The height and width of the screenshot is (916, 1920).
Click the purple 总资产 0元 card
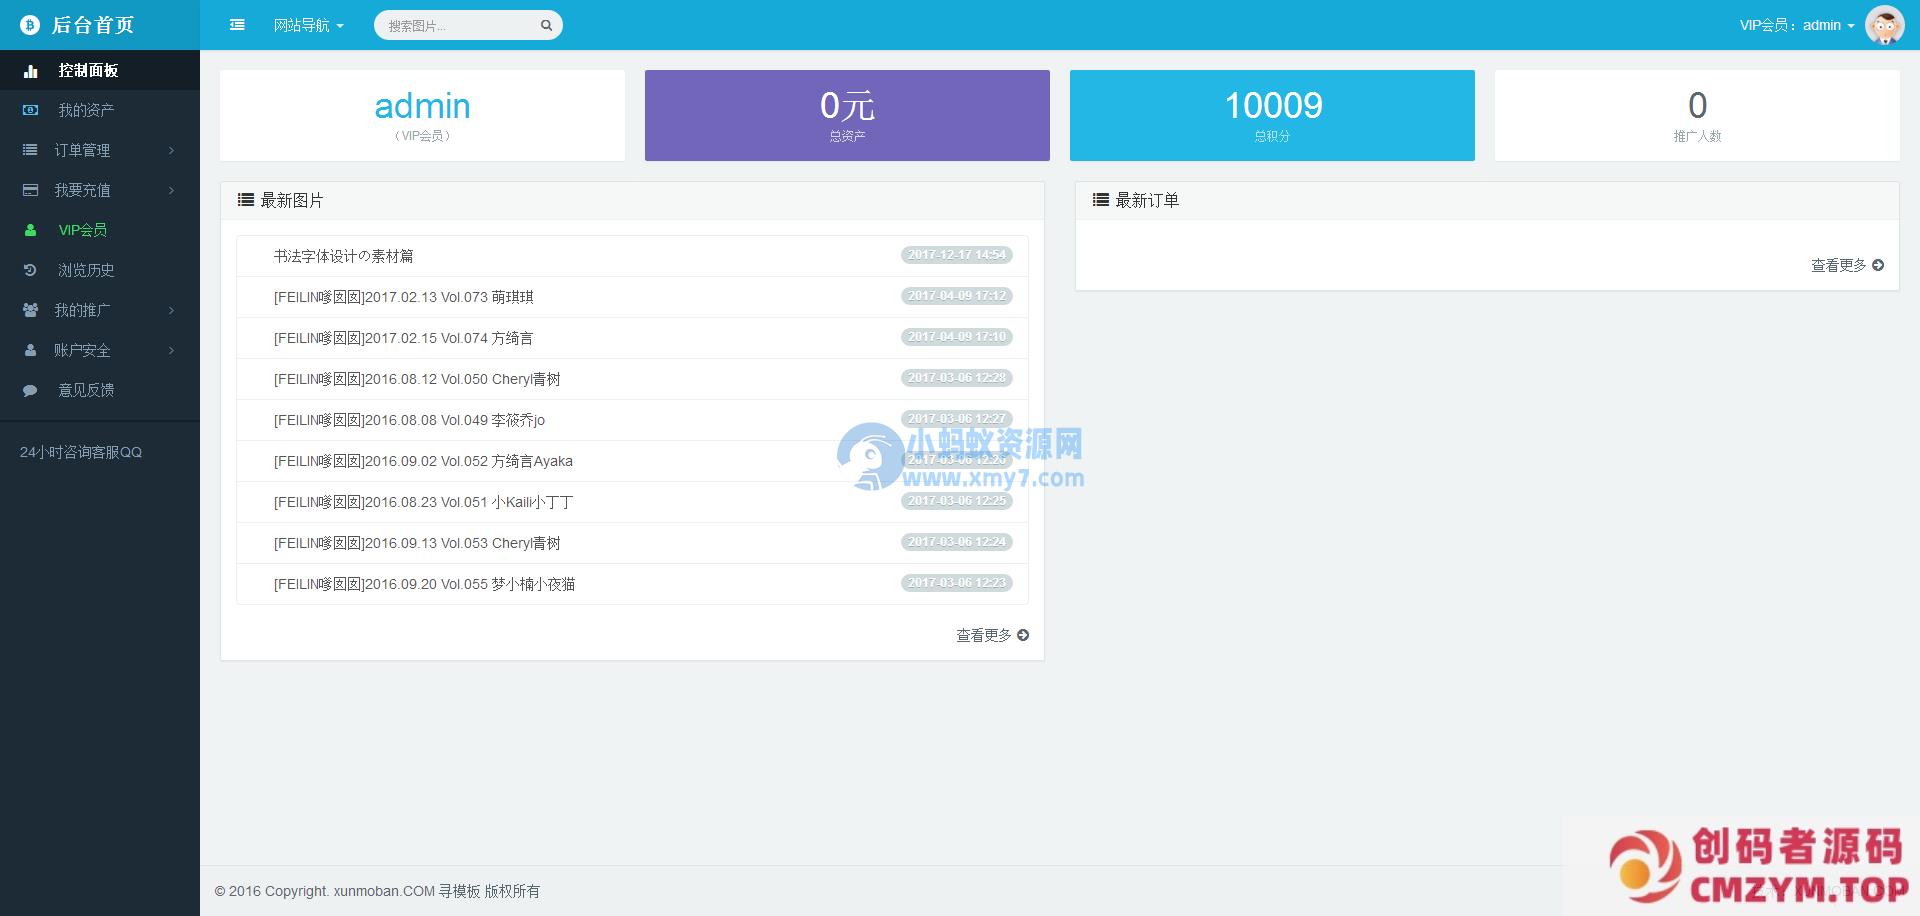847,115
